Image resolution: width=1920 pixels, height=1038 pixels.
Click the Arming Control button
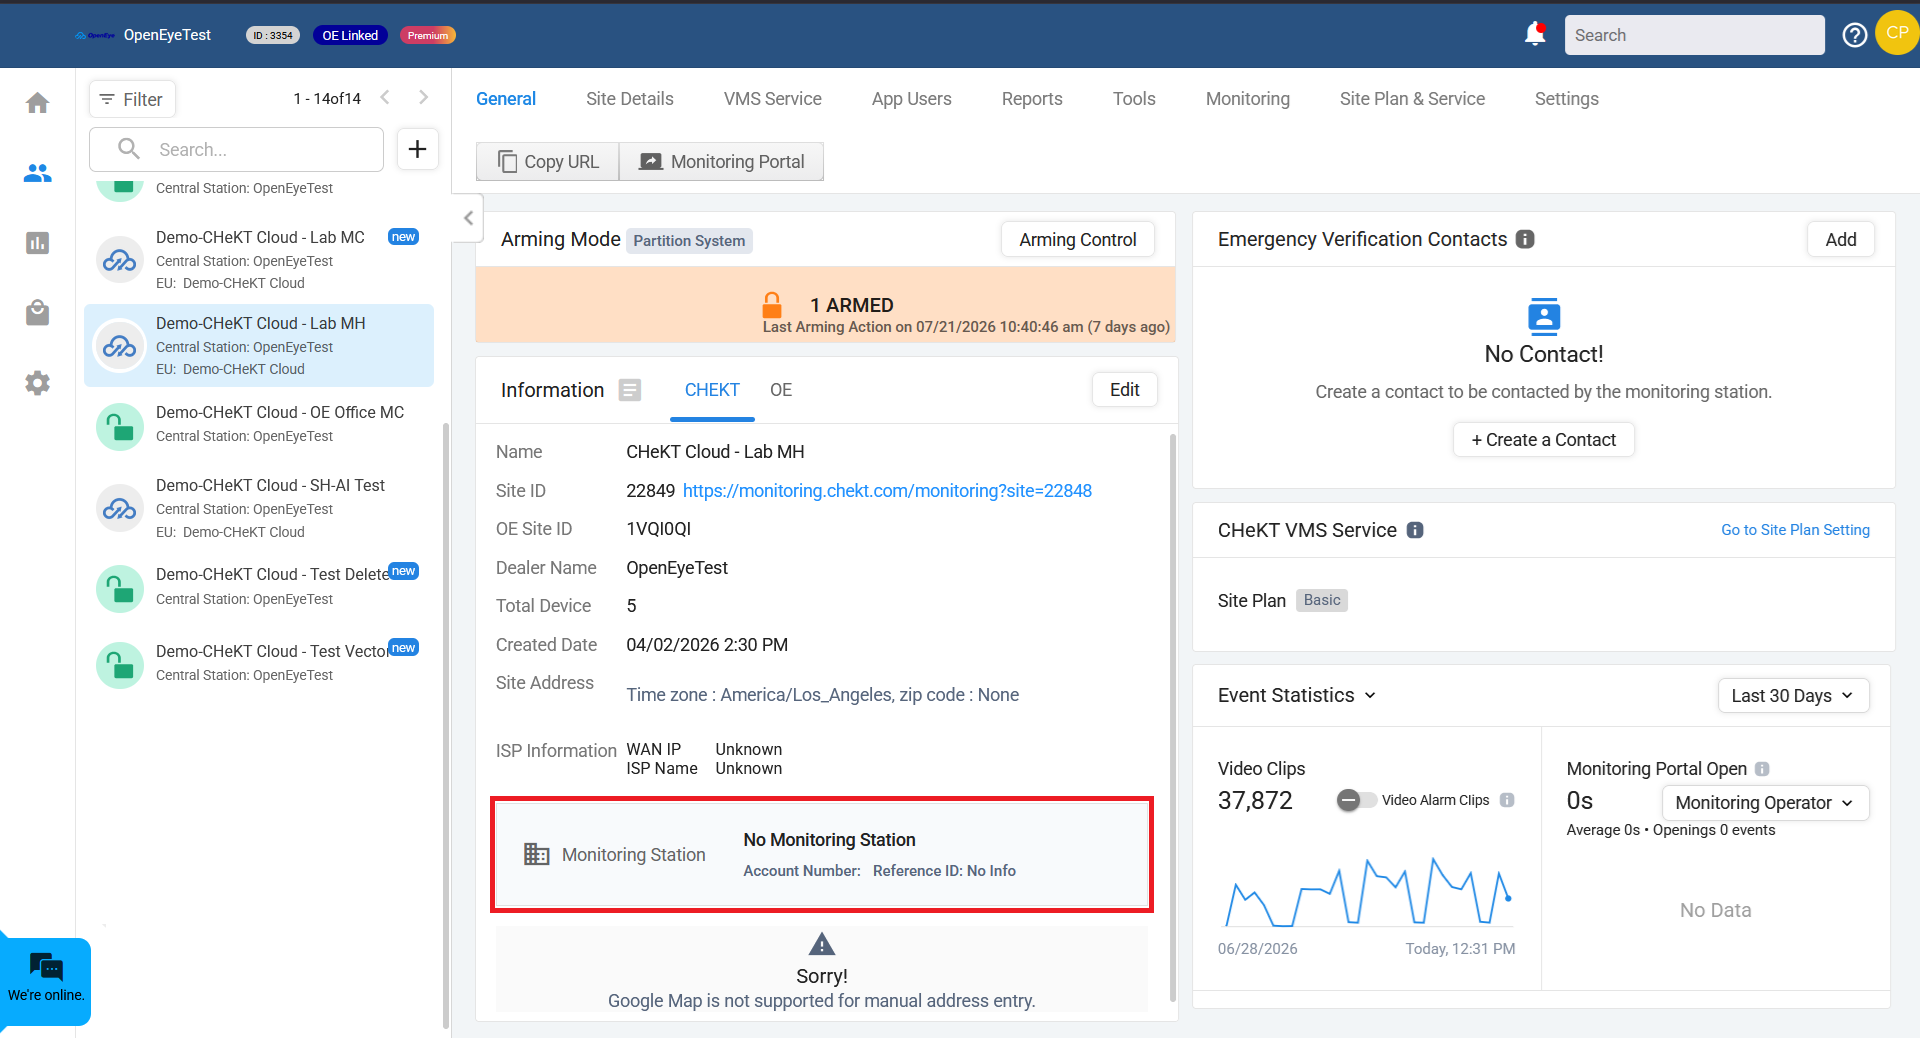pos(1078,240)
